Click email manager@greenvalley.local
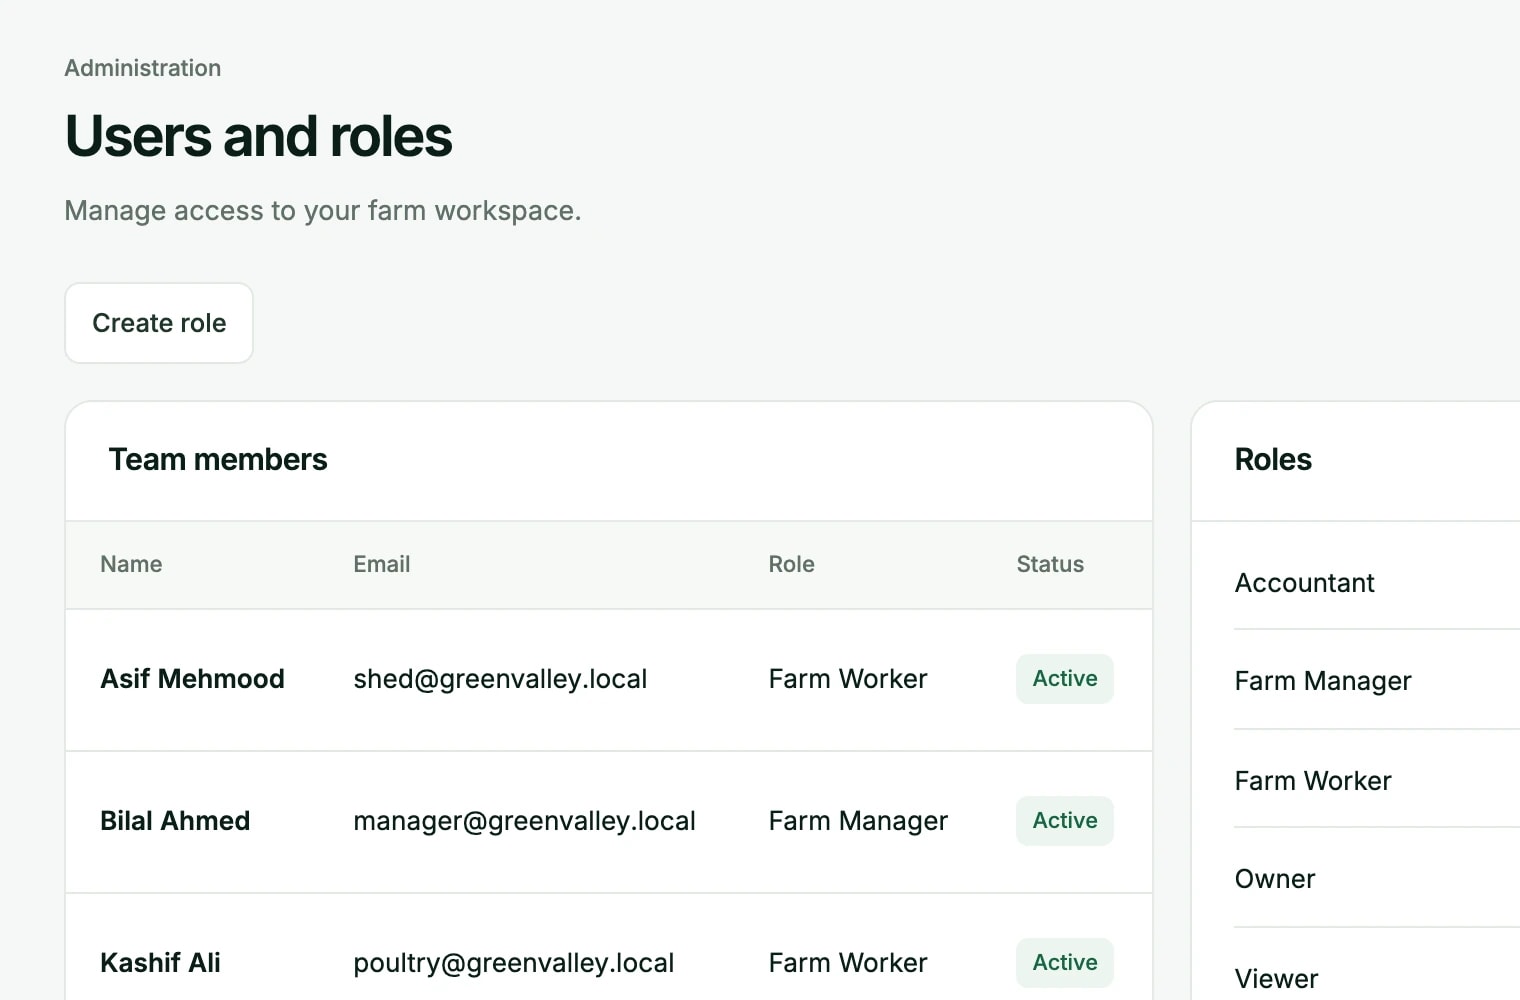Screen dimensions: 1520x1000 tap(524, 821)
